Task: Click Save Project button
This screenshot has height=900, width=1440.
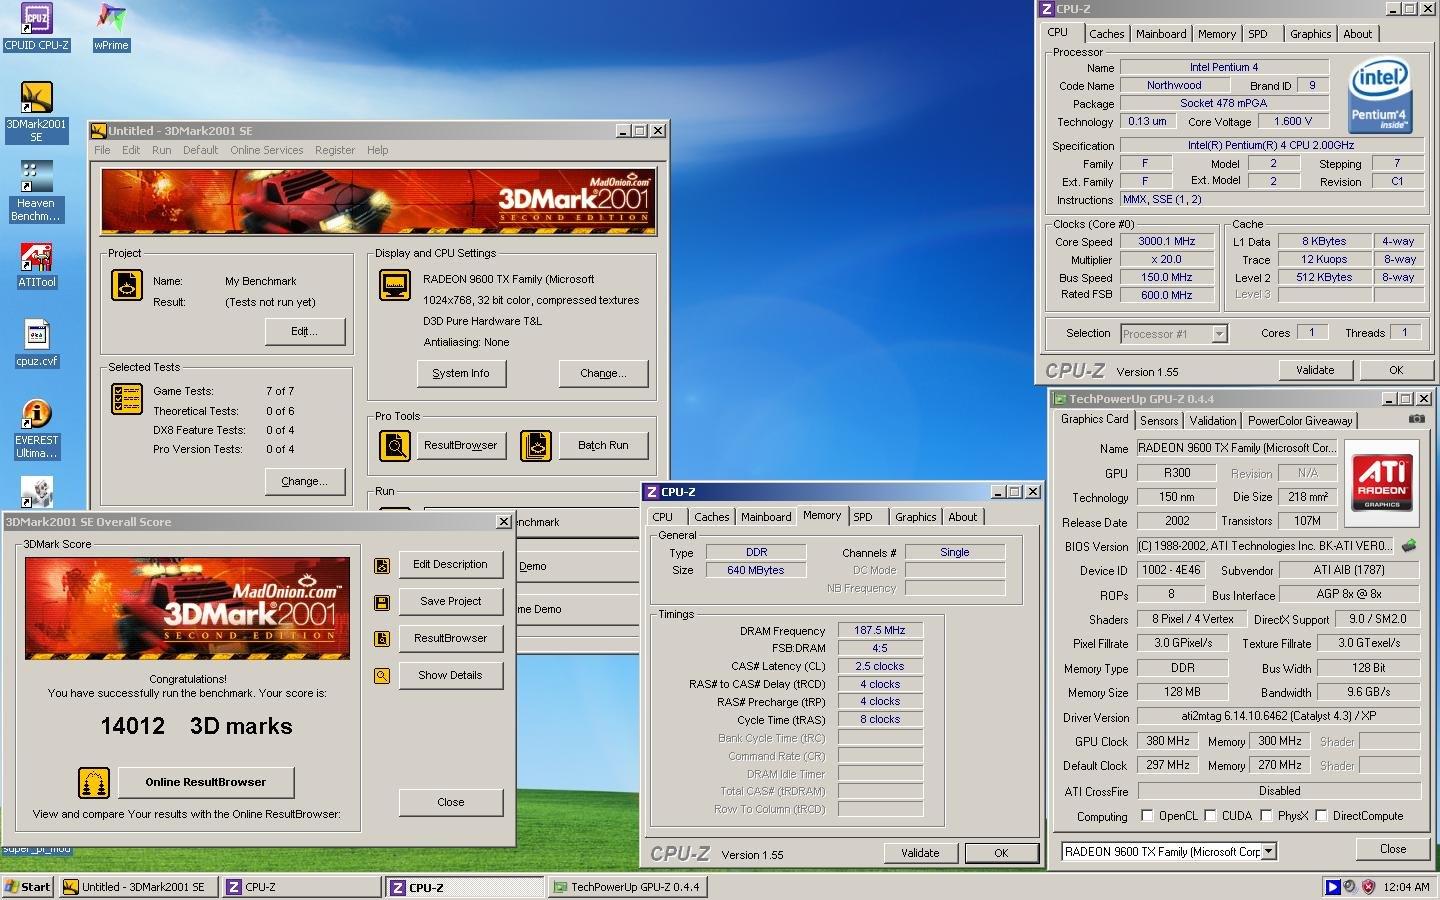Action: (x=450, y=601)
